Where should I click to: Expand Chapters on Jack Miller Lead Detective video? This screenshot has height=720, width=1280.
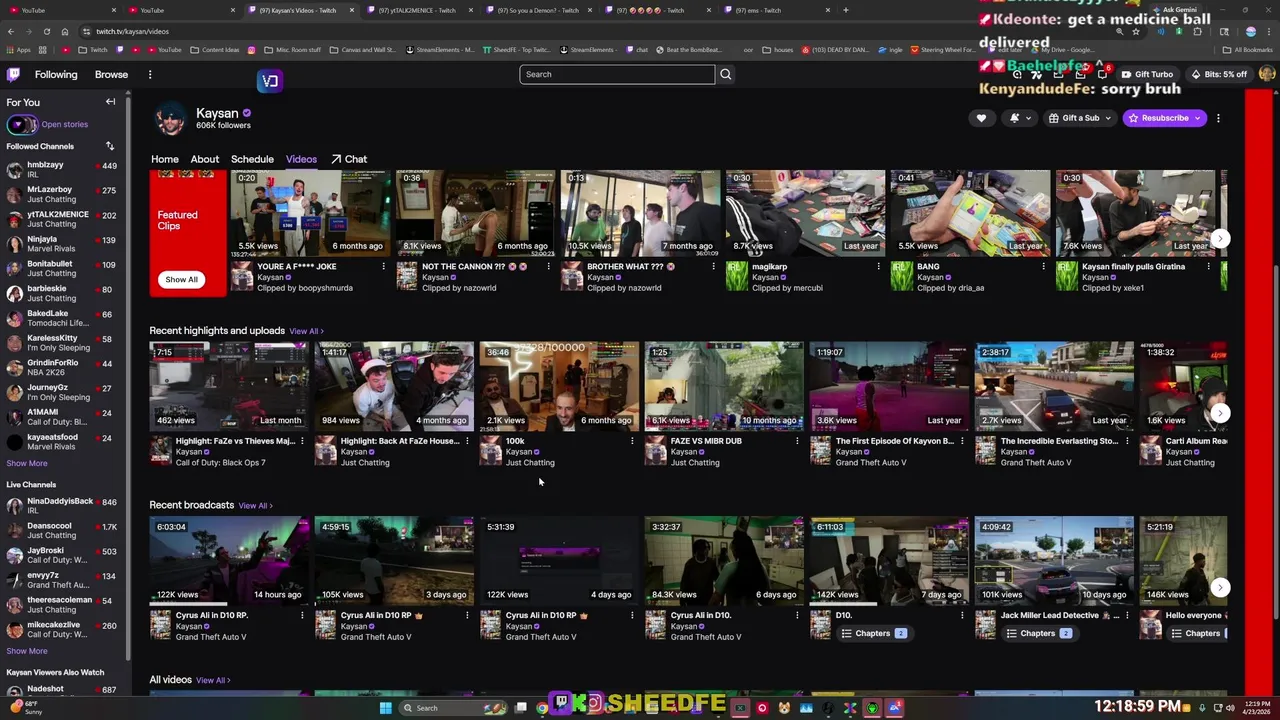(1038, 633)
